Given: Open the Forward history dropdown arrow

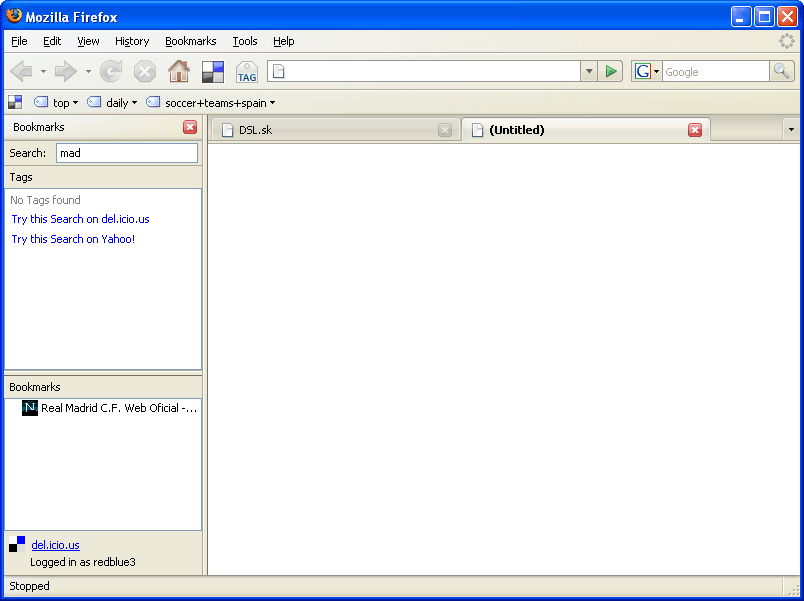Looking at the screenshot, I should click(x=88, y=71).
